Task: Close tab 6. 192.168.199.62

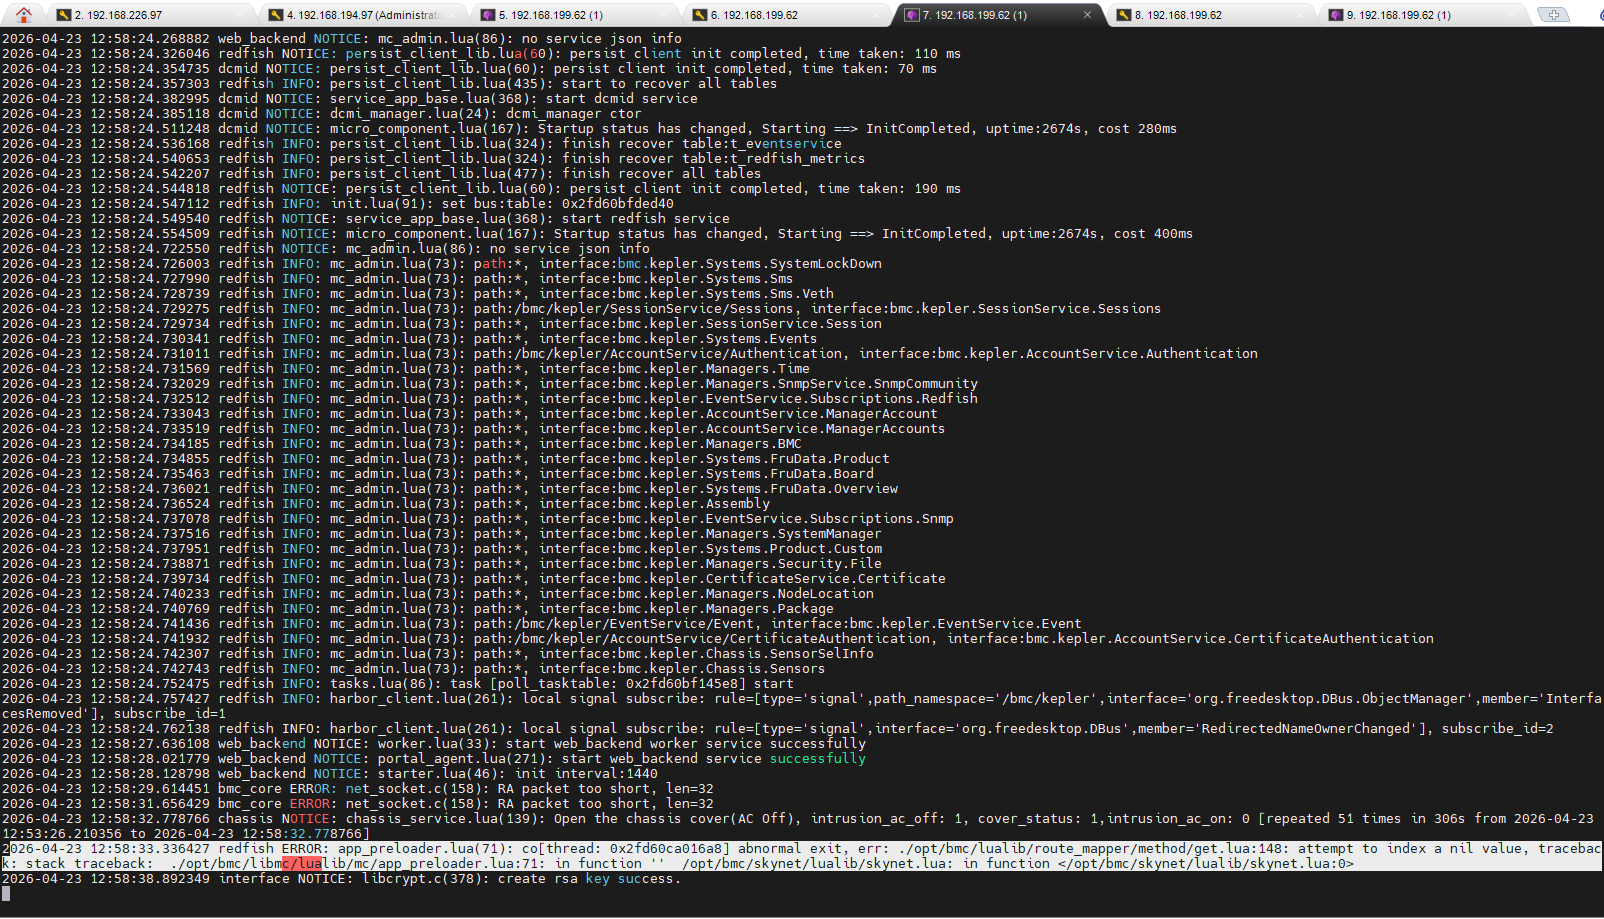Action: [x=876, y=15]
